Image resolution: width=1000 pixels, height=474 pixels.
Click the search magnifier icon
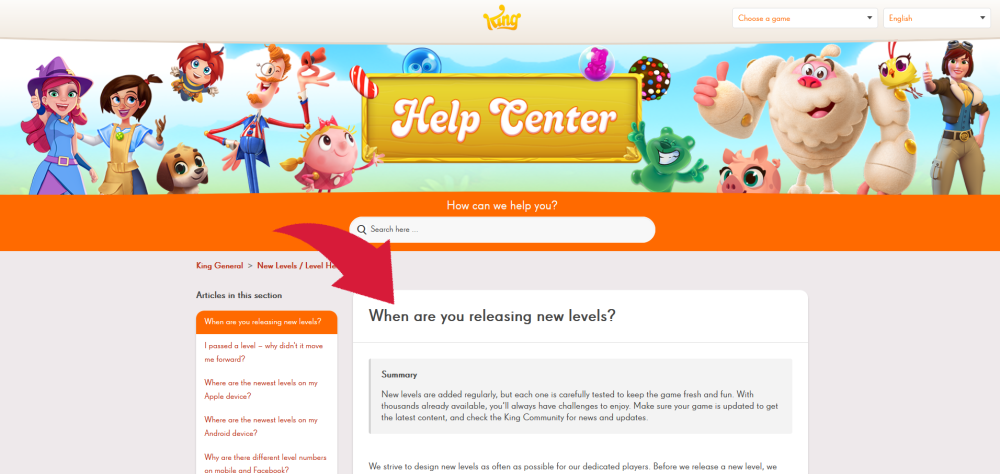[362, 230]
